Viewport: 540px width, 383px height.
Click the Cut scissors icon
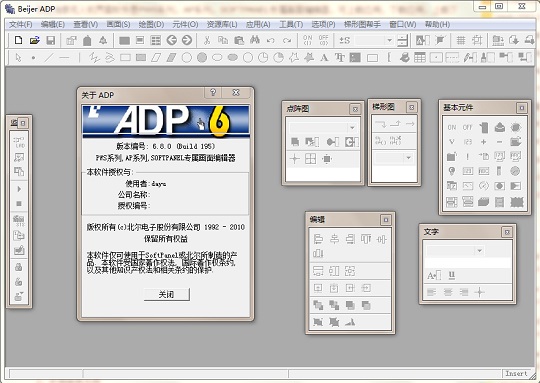pyautogui.click(x=207, y=40)
